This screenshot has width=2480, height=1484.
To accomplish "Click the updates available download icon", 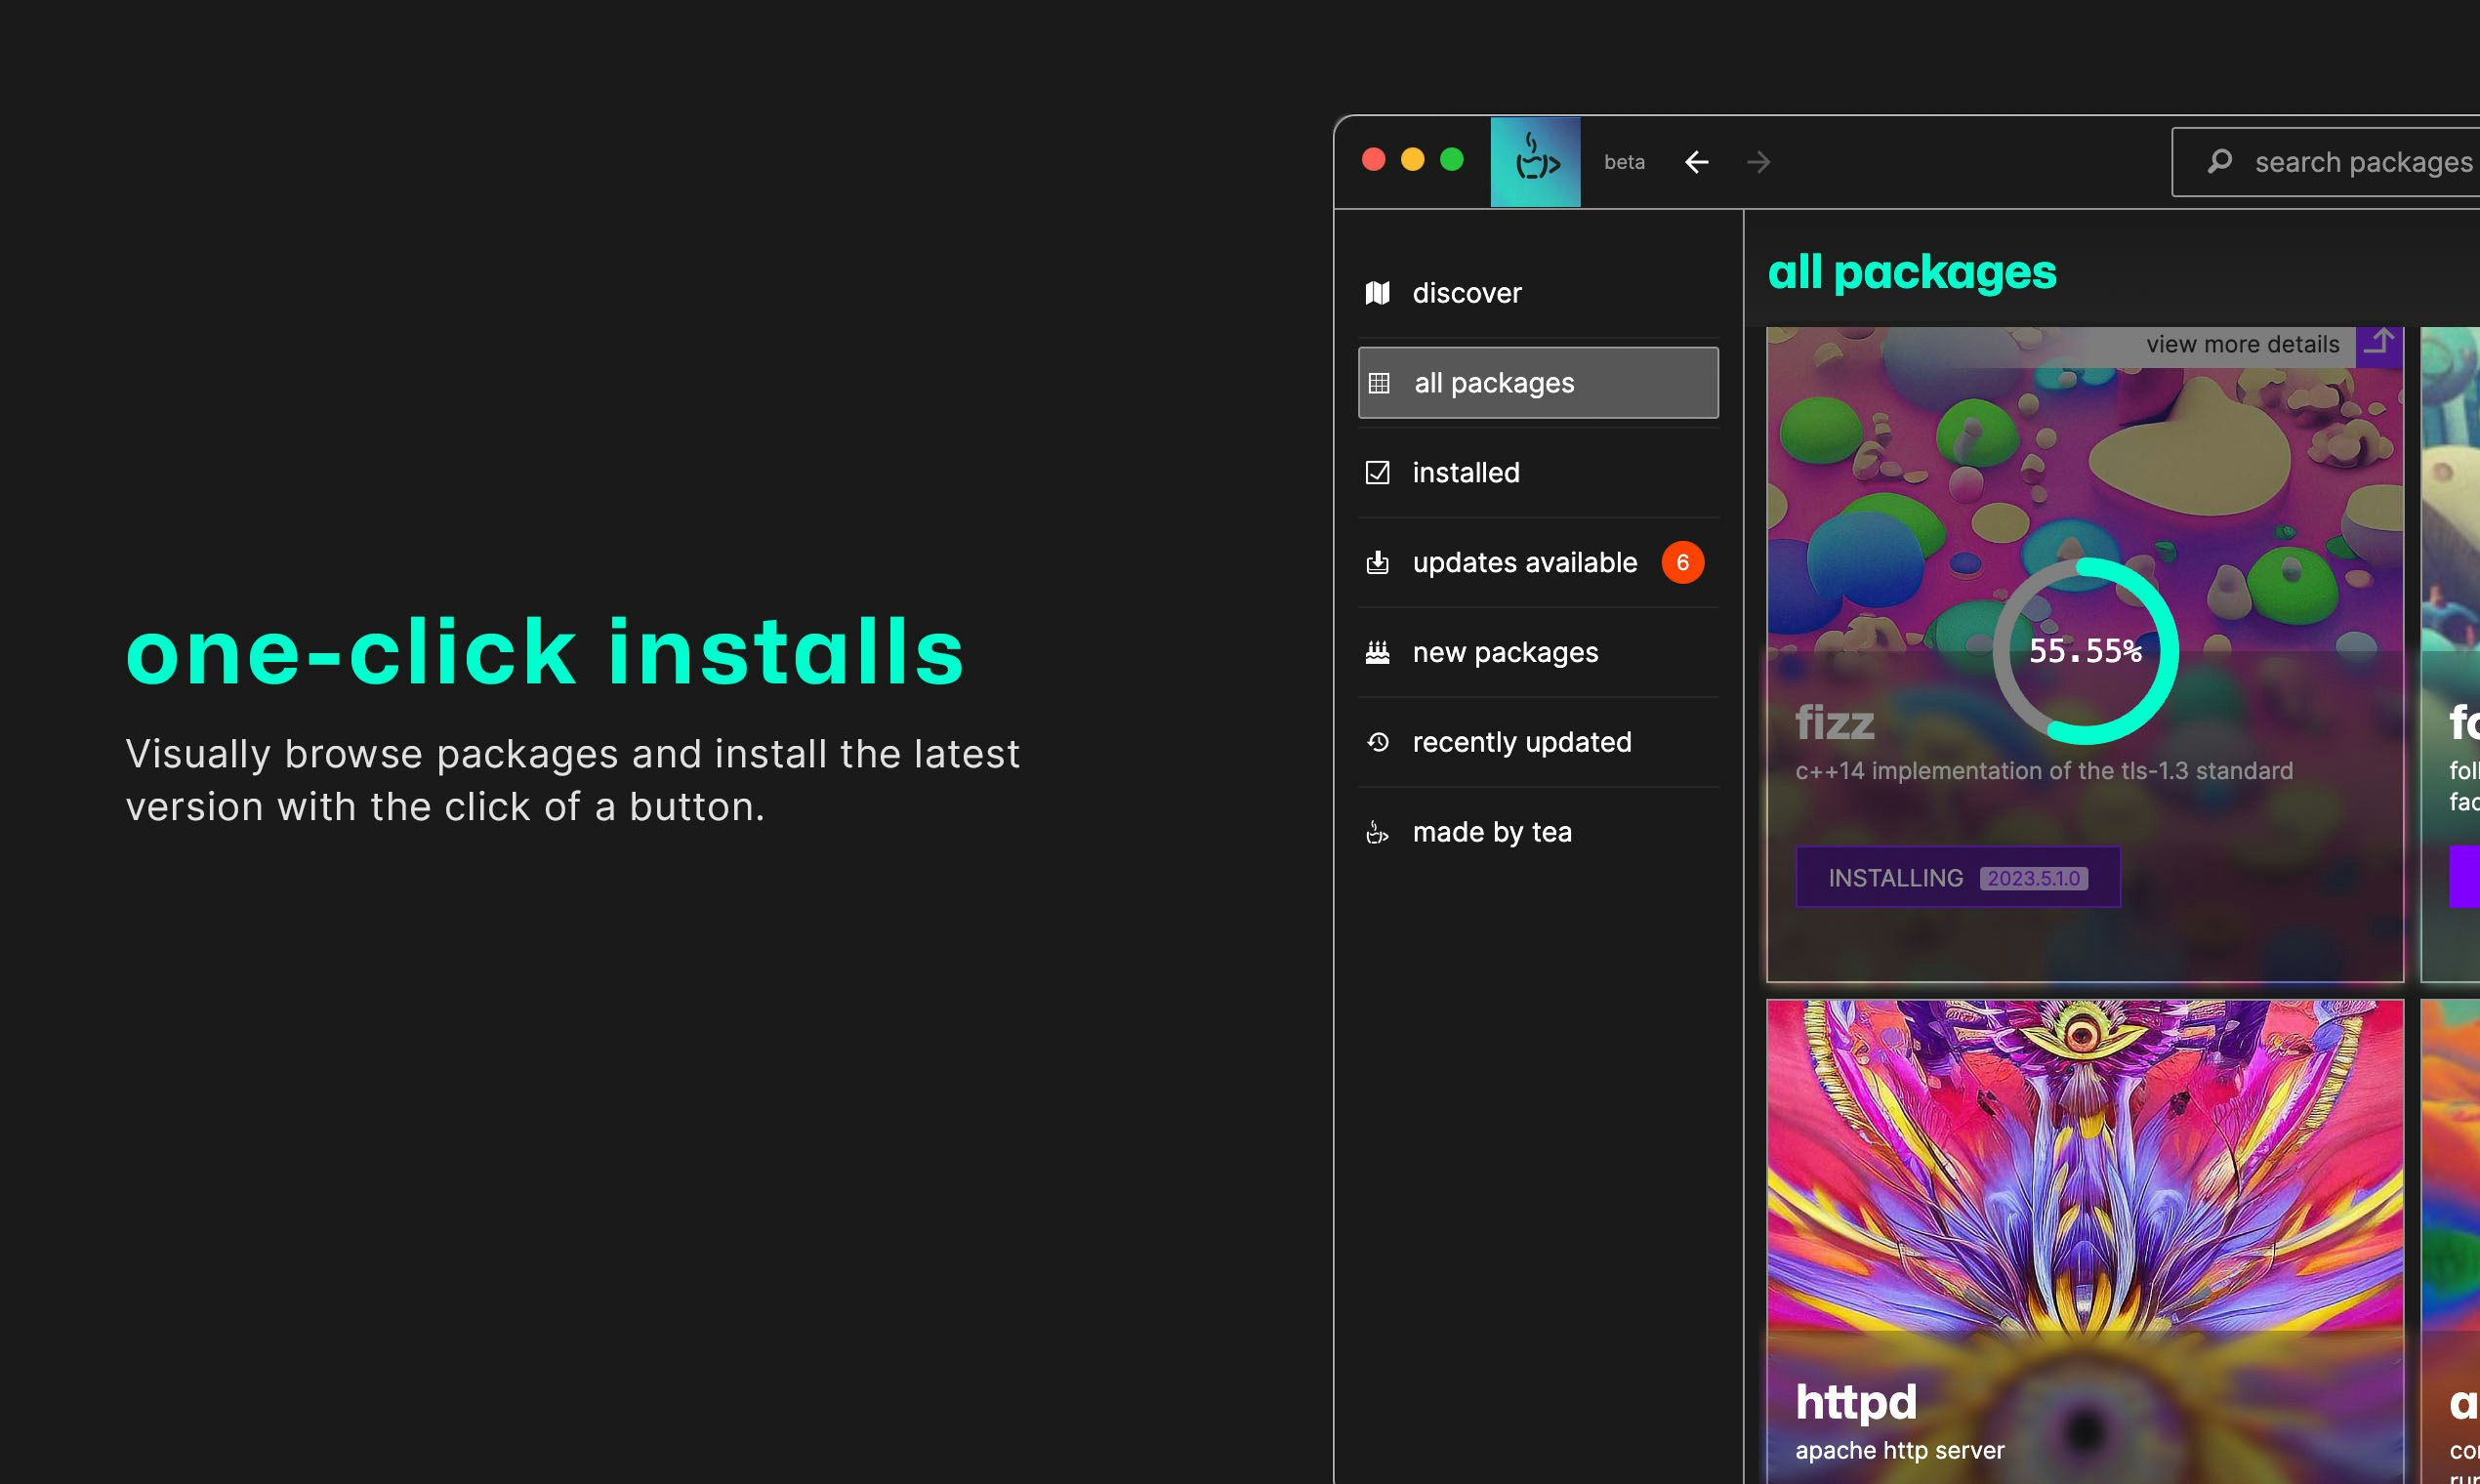I will [x=1378, y=562].
